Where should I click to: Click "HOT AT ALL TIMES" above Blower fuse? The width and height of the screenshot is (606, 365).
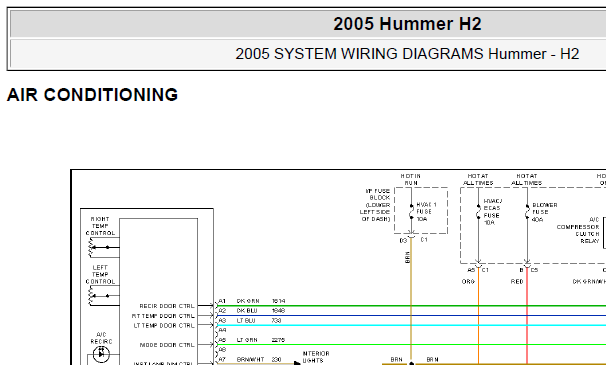(526, 179)
